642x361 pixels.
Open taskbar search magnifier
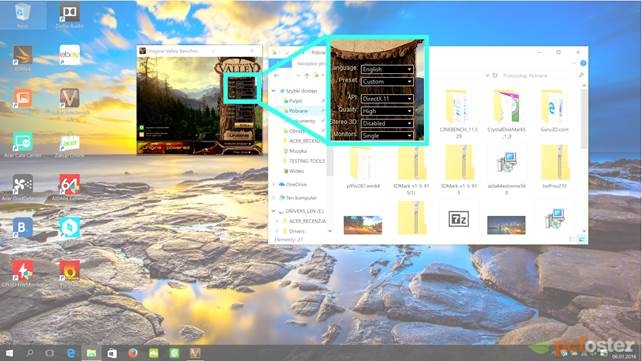tap(29, 353)
